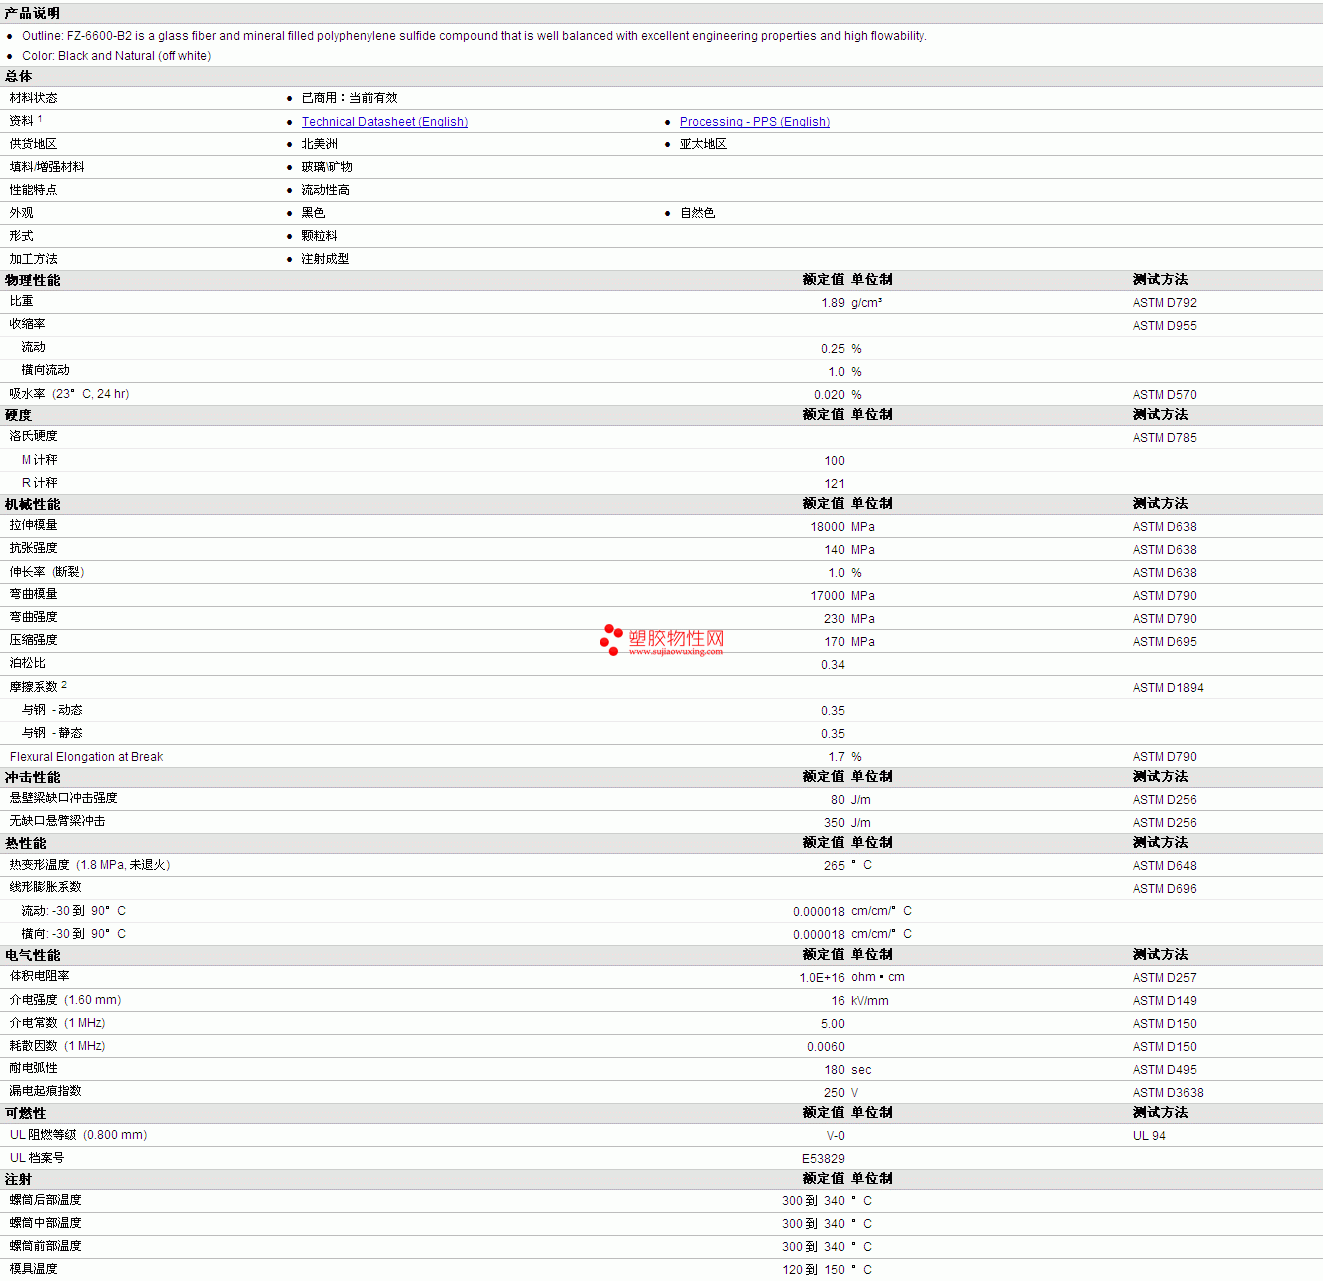Select the V-0 flame rating value
The image size is (1323, 1281).
click(x=836, y=1136)
